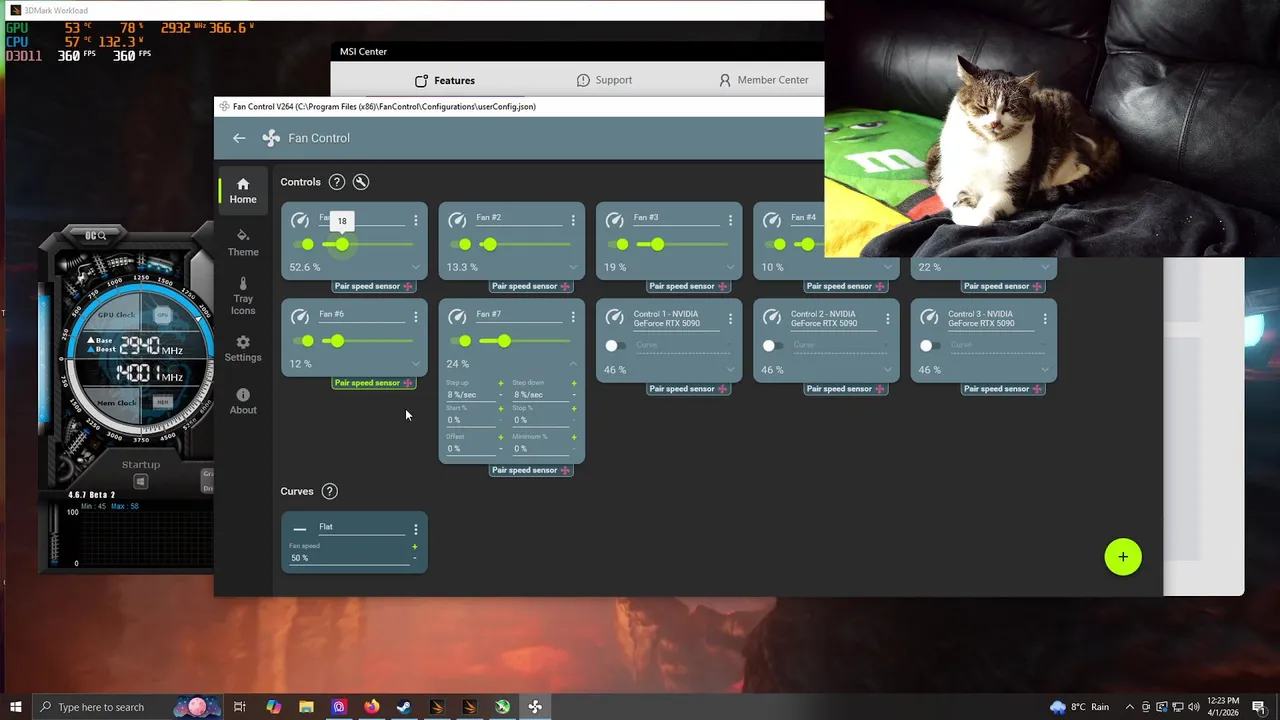This screenshot has height=720, width=1280.
Task: Click Pair speed sensor under Fan #7
Action: pos(531,470)
